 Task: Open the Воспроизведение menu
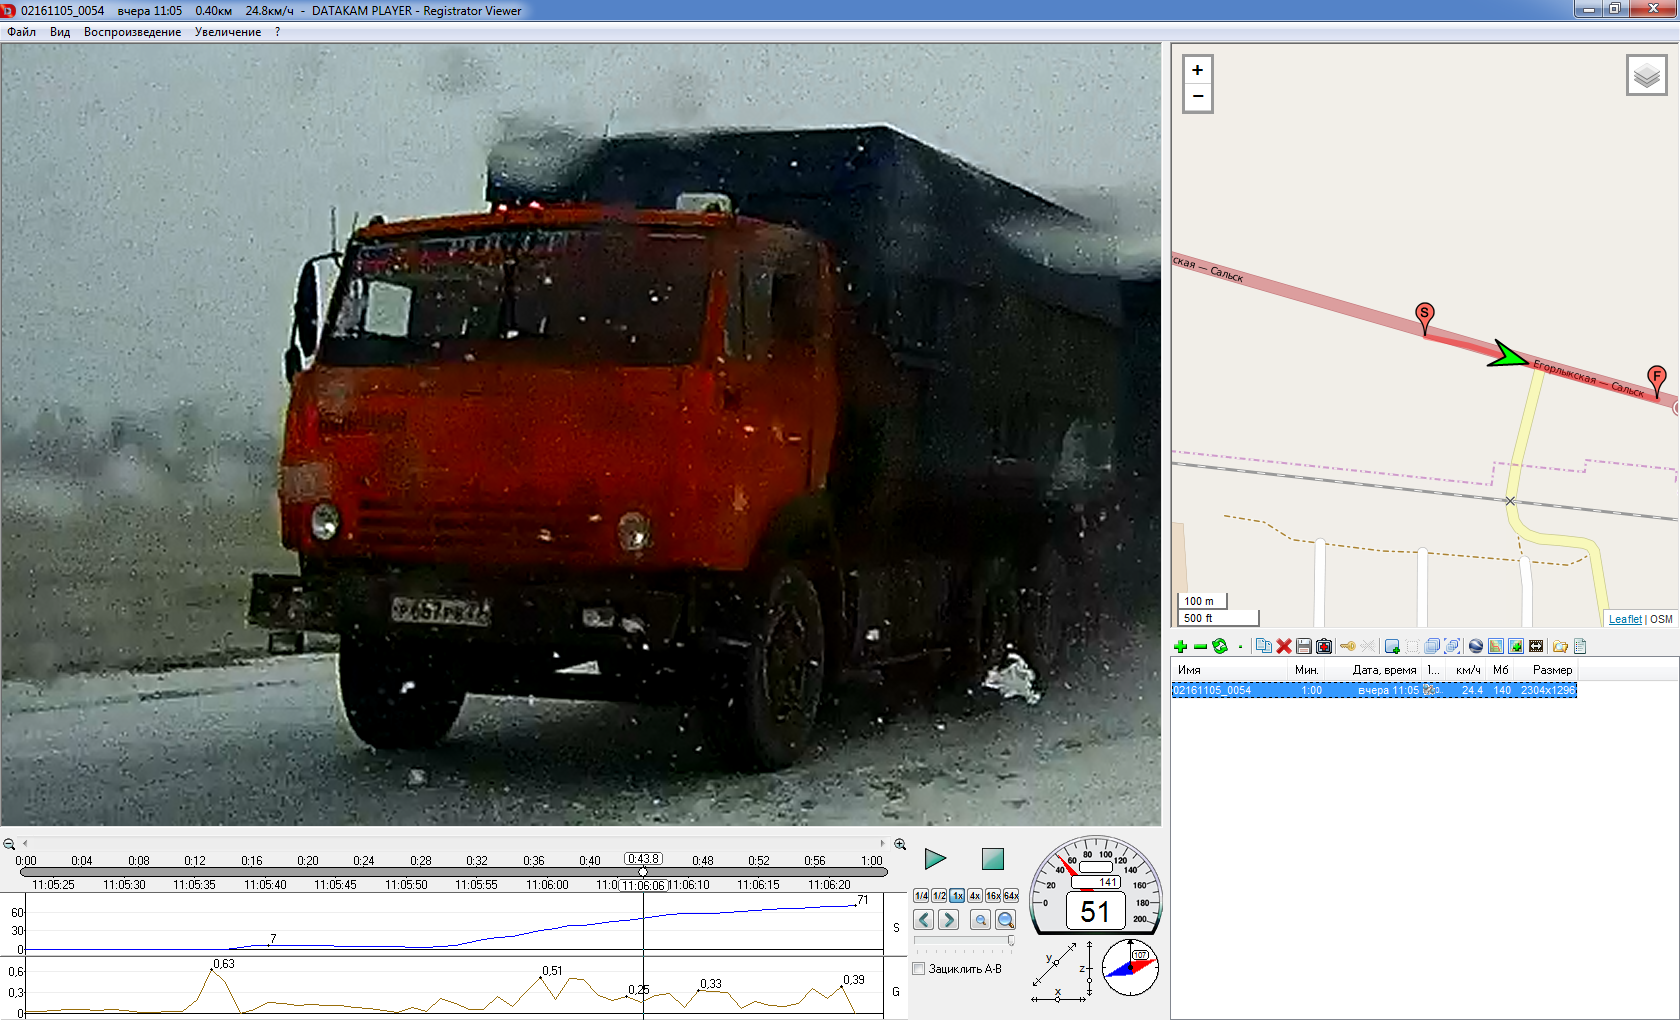(x=132, y=32)
